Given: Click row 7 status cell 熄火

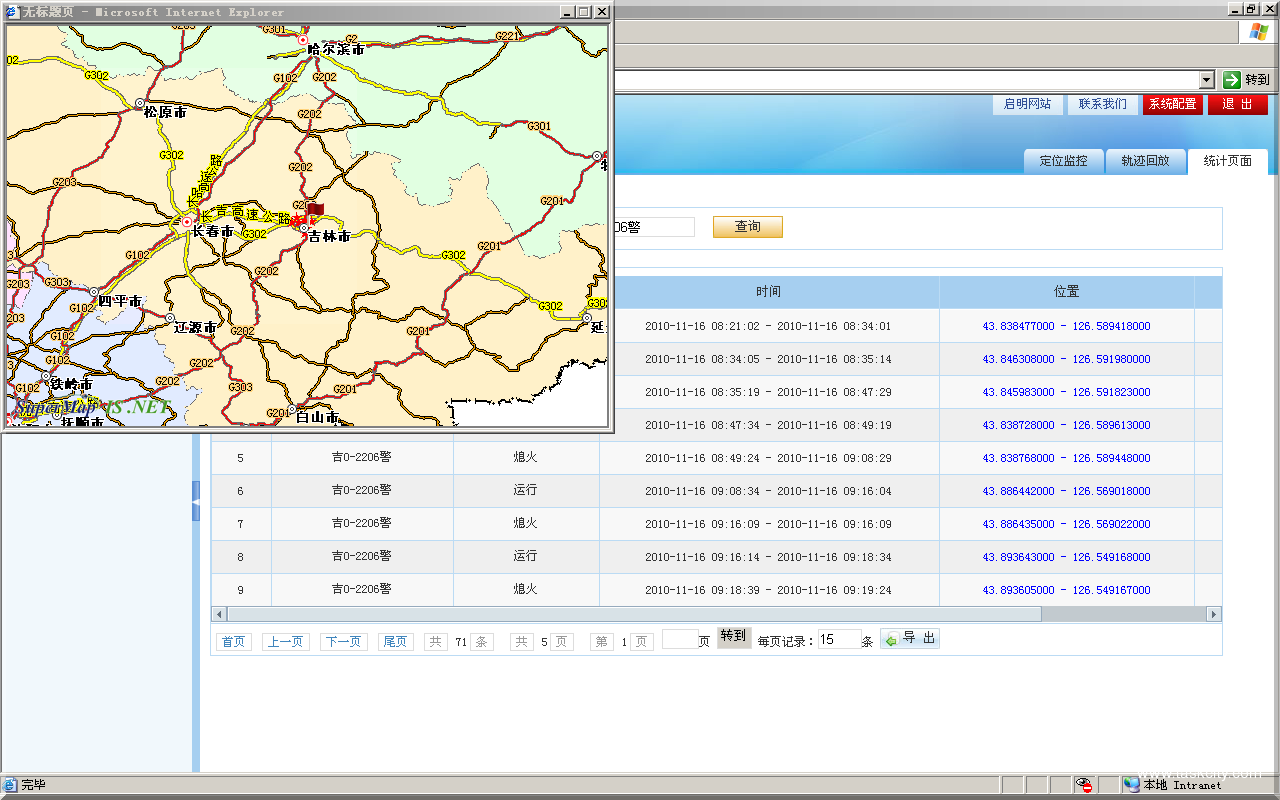Looking at the screenshot, I should pyautogui.click(x=526, y=523).
